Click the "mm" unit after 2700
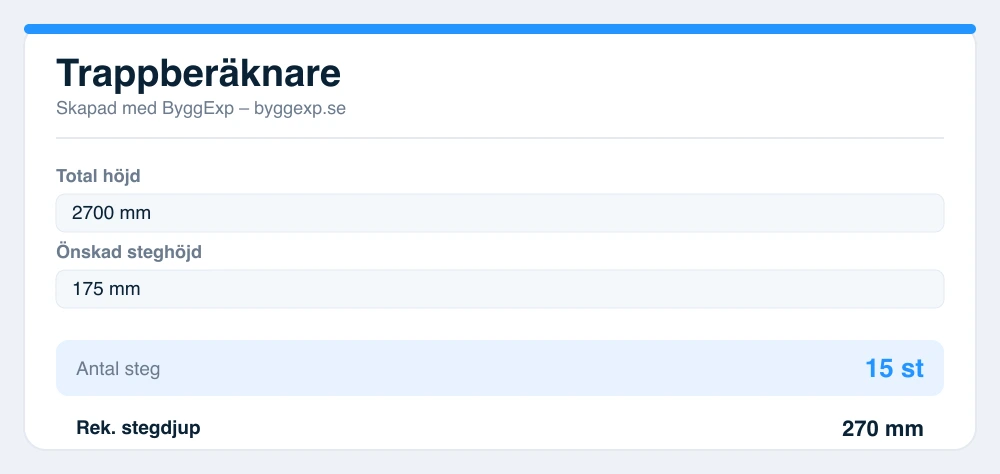 136,213
